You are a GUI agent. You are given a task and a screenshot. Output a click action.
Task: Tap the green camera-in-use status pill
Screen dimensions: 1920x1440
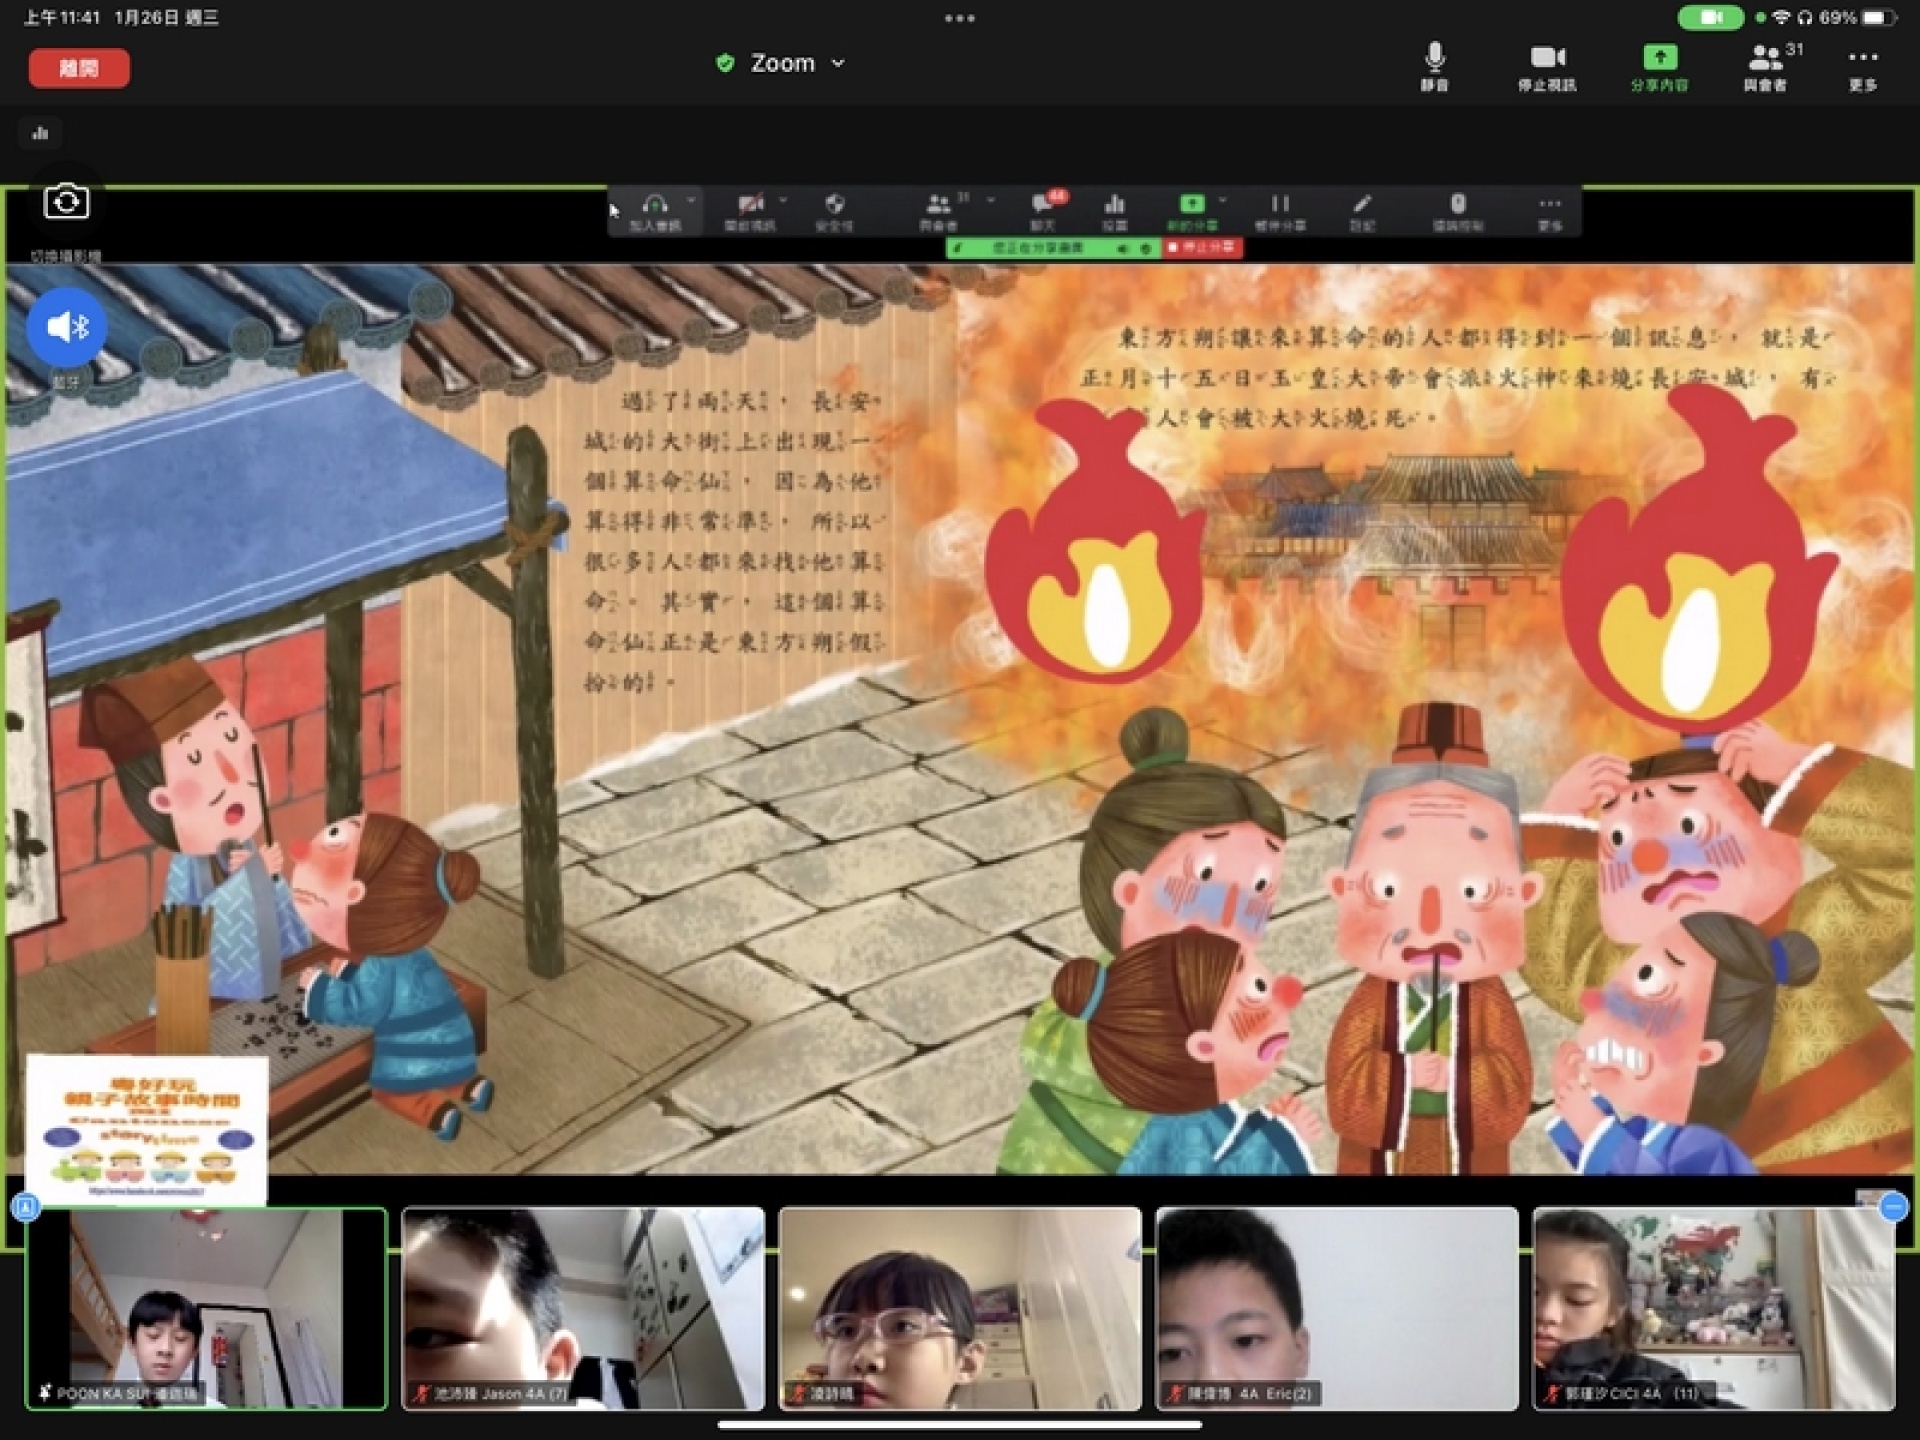[x=1710, y=17]
